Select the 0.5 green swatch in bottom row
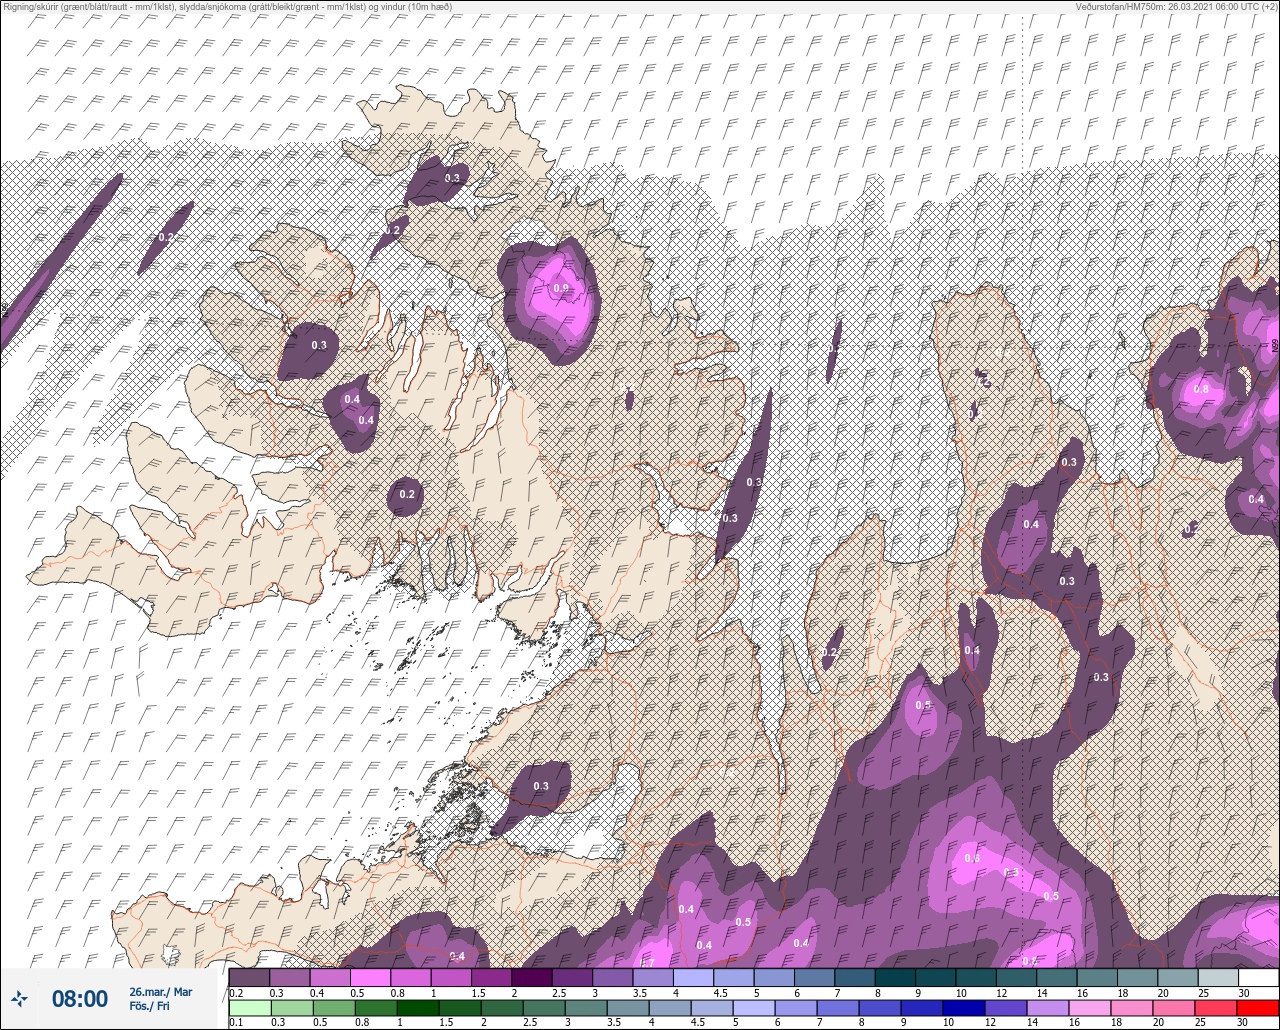Screen dimensions: 1280x1030 334,1007
